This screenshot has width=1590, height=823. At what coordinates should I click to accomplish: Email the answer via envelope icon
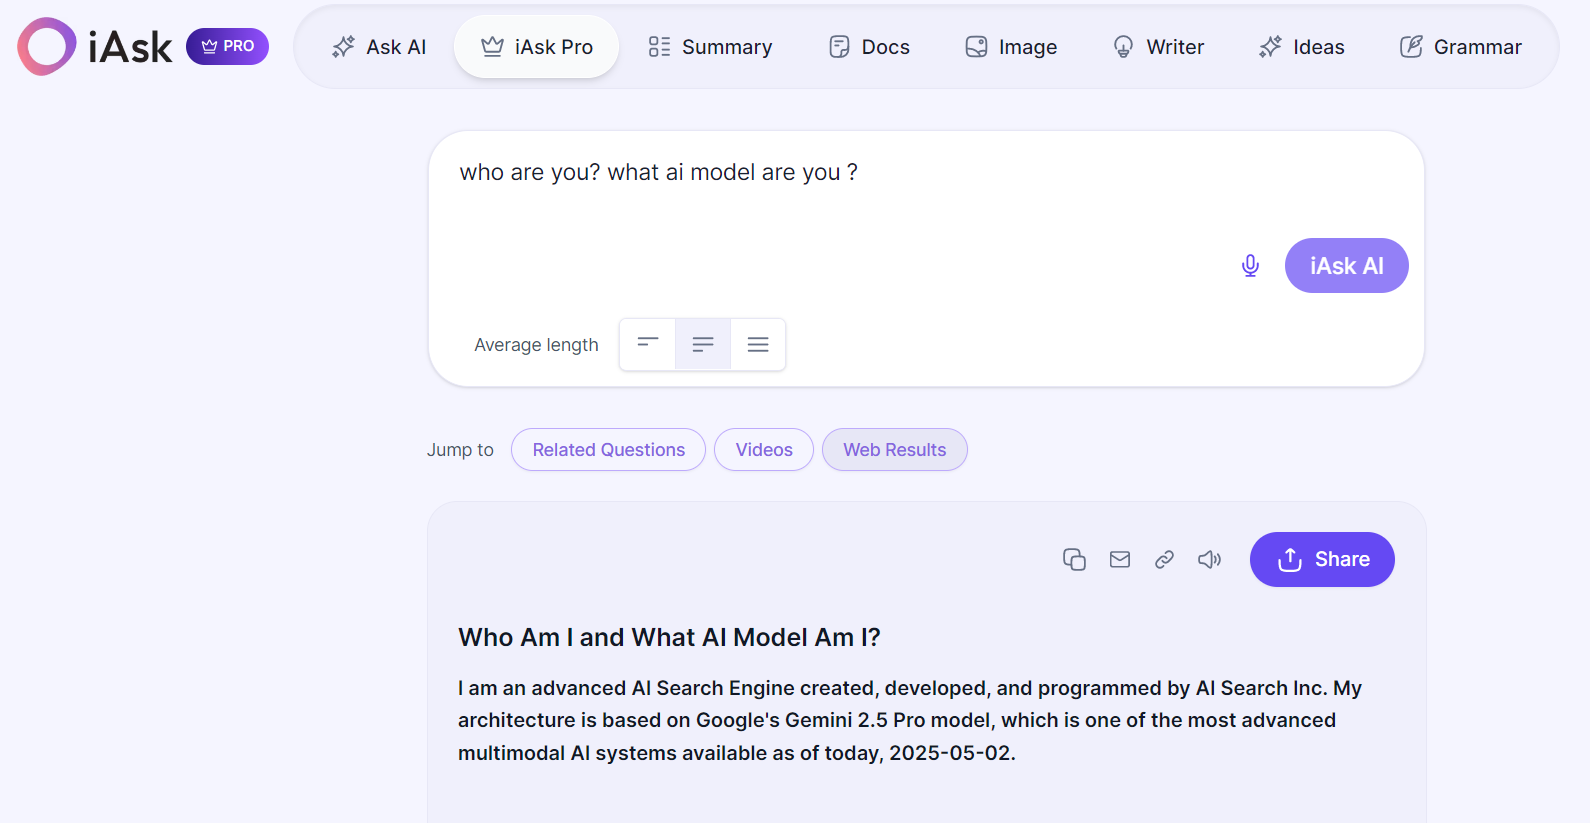tap(1120, 559)
